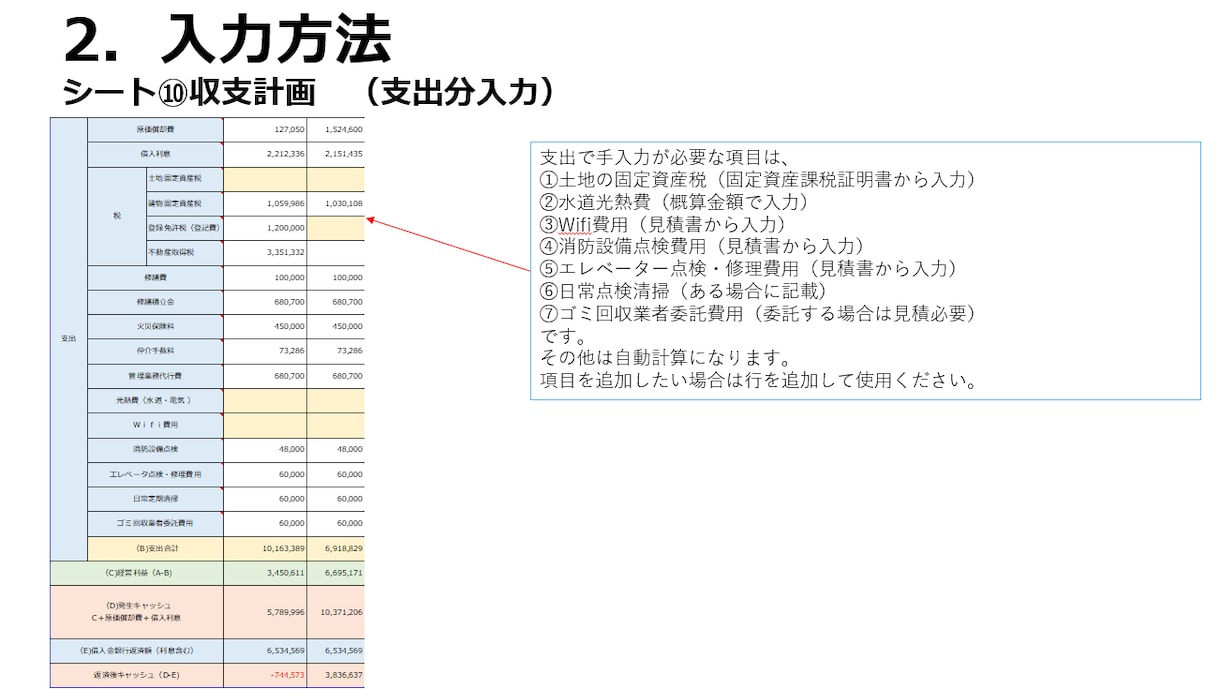Image resolution: width=1220 pixels, height=689 pixels.
Task: Click the Wifi費用 row label
Action: click(155, 425)
